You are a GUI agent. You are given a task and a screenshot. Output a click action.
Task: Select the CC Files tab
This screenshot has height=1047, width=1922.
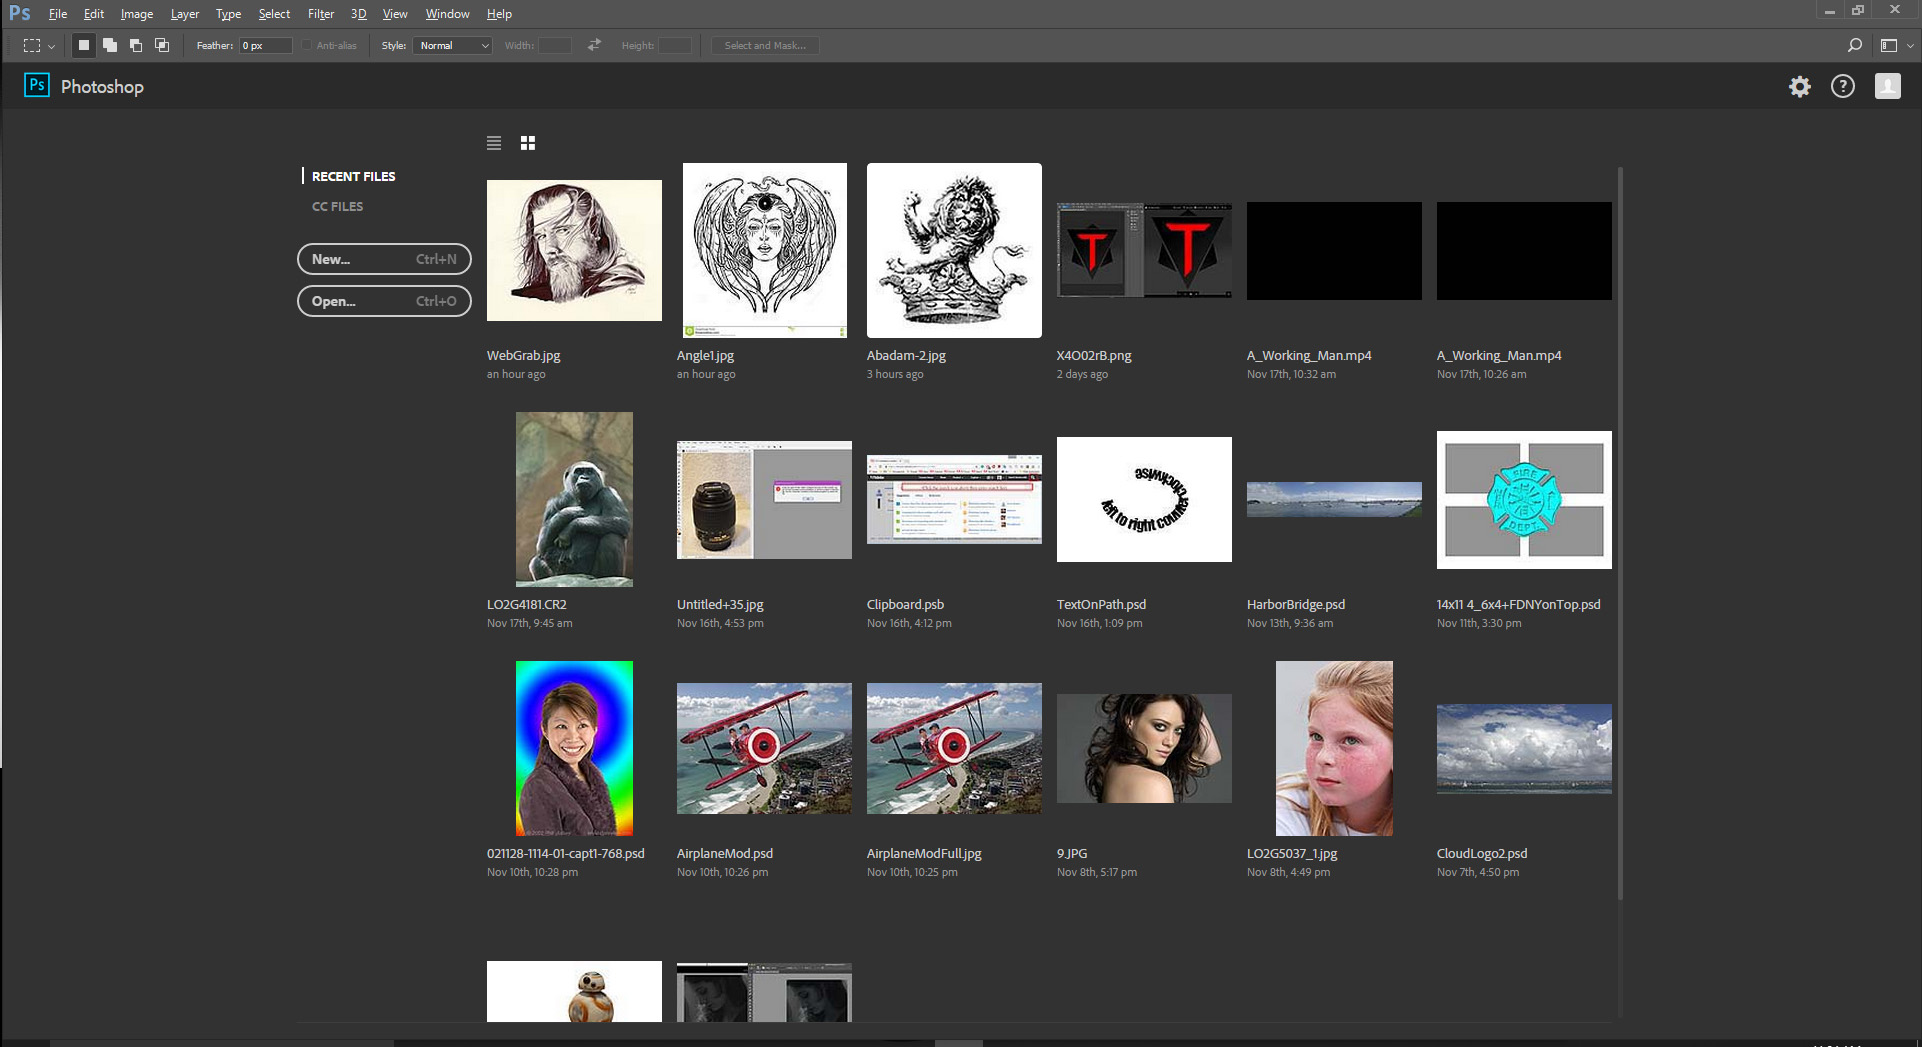pos(337,206)
